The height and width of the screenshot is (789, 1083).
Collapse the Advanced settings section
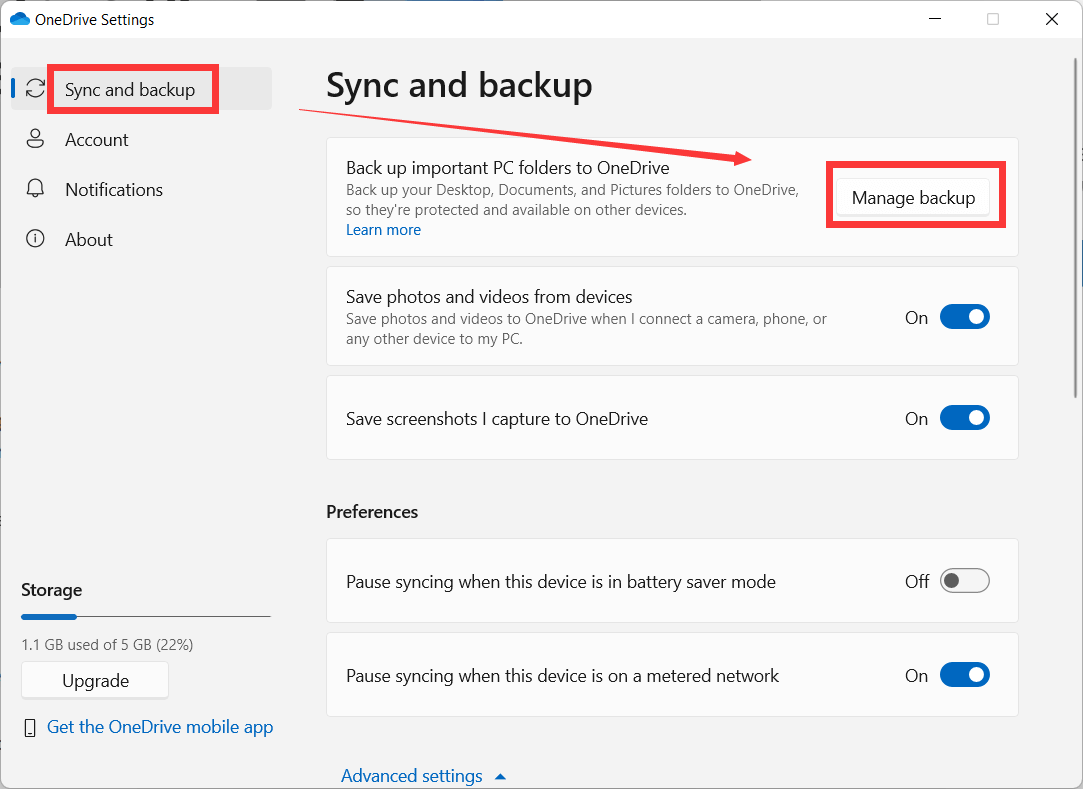(x=412, y=776)
